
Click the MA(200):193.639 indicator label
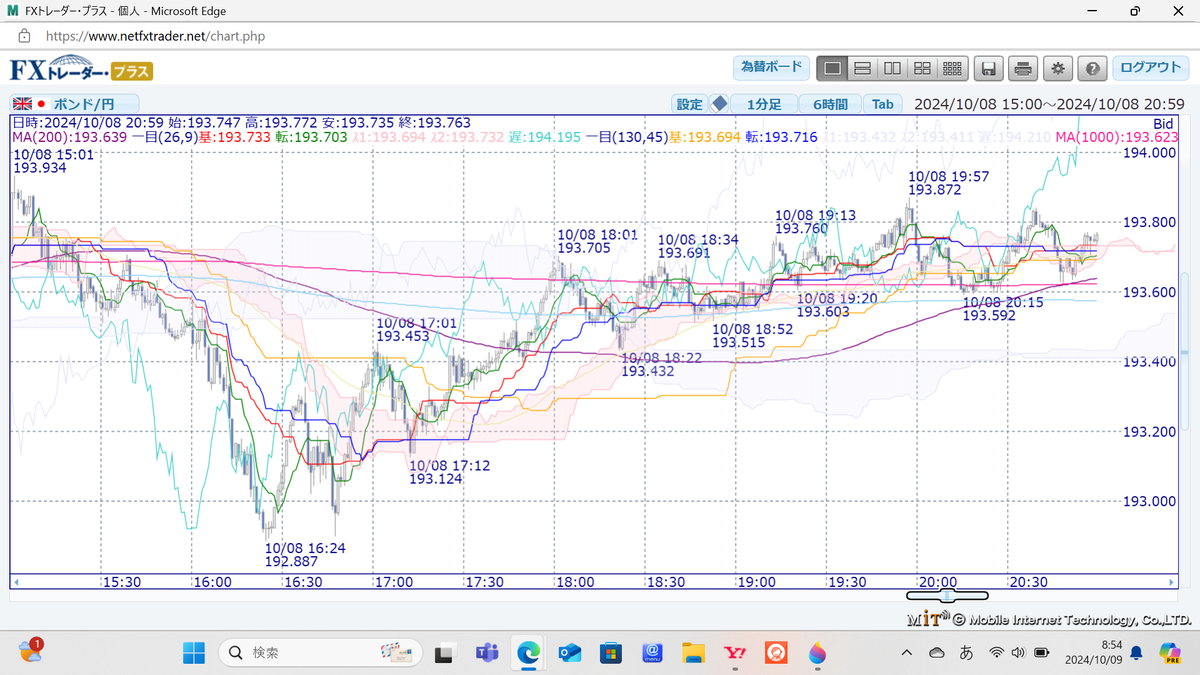tap(68, 137)
